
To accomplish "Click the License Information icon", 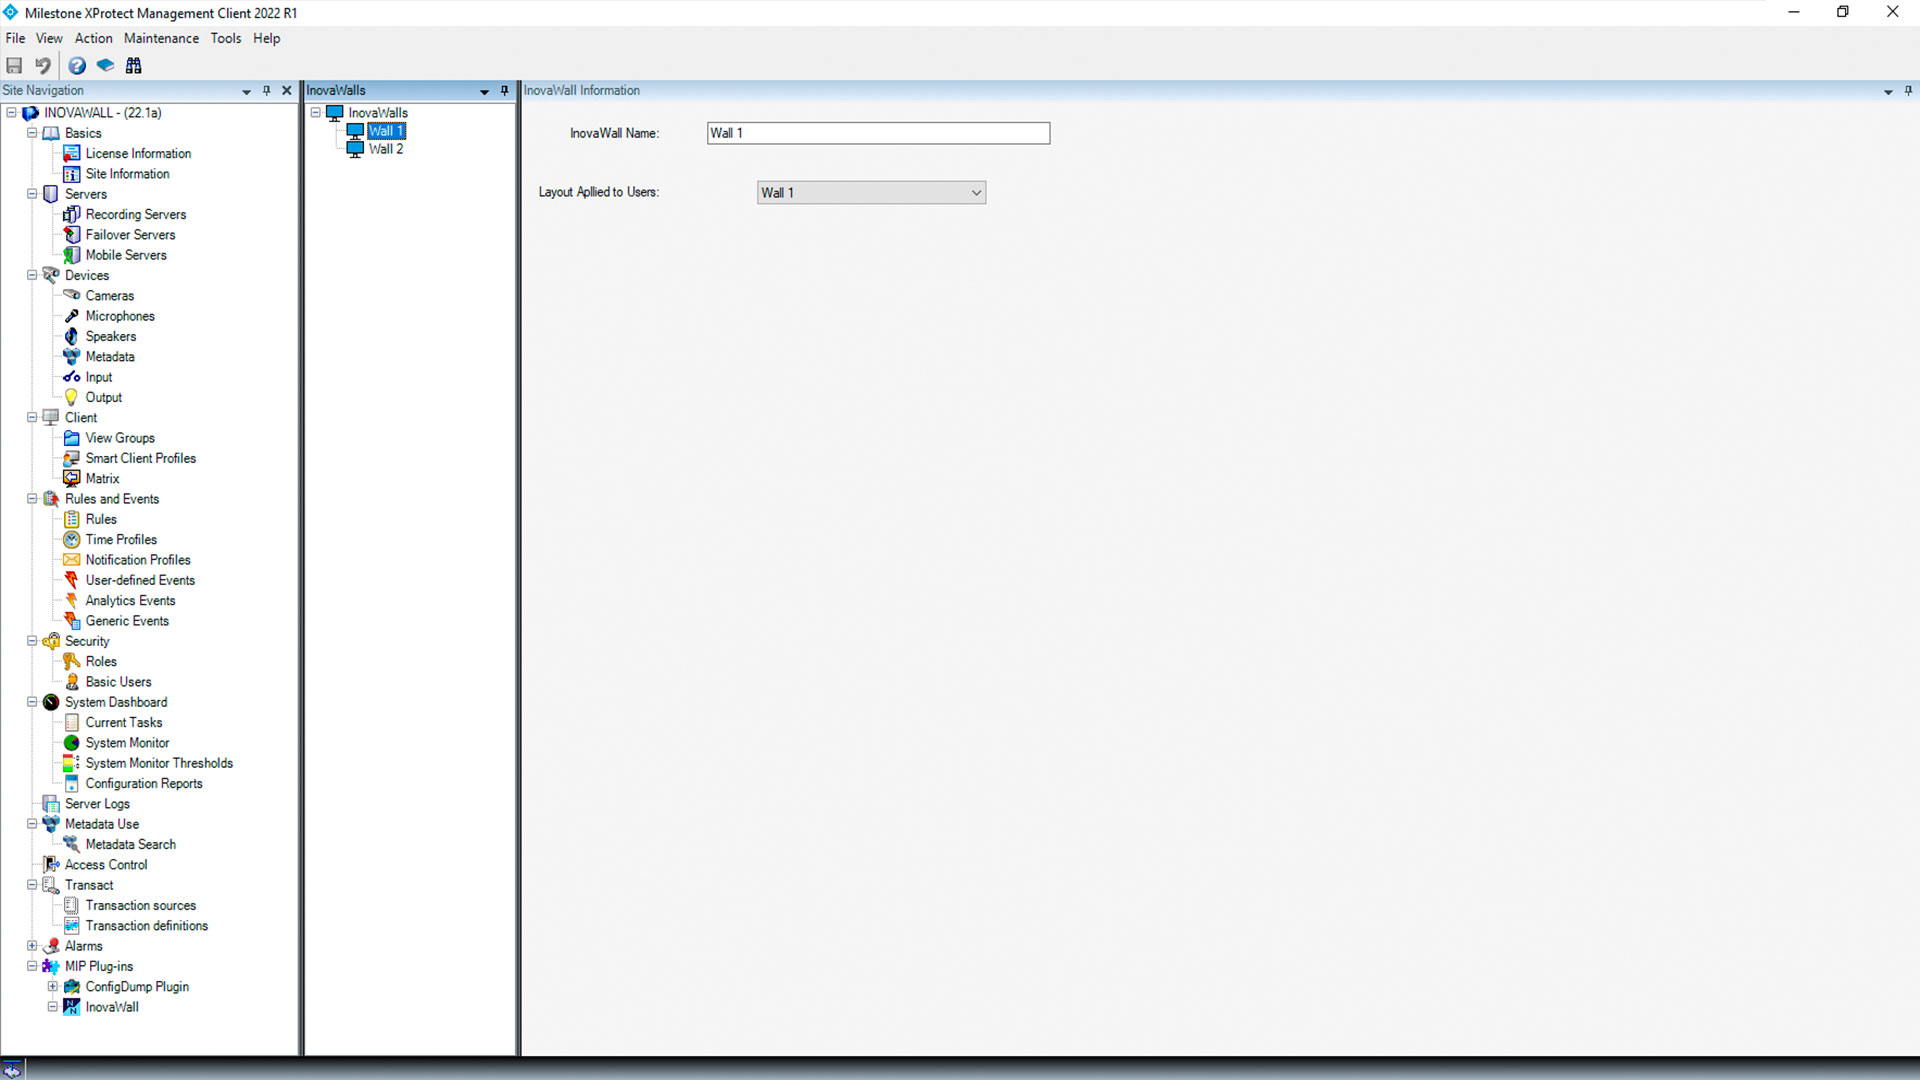I will pyautogui.click(x=72, y=153).
